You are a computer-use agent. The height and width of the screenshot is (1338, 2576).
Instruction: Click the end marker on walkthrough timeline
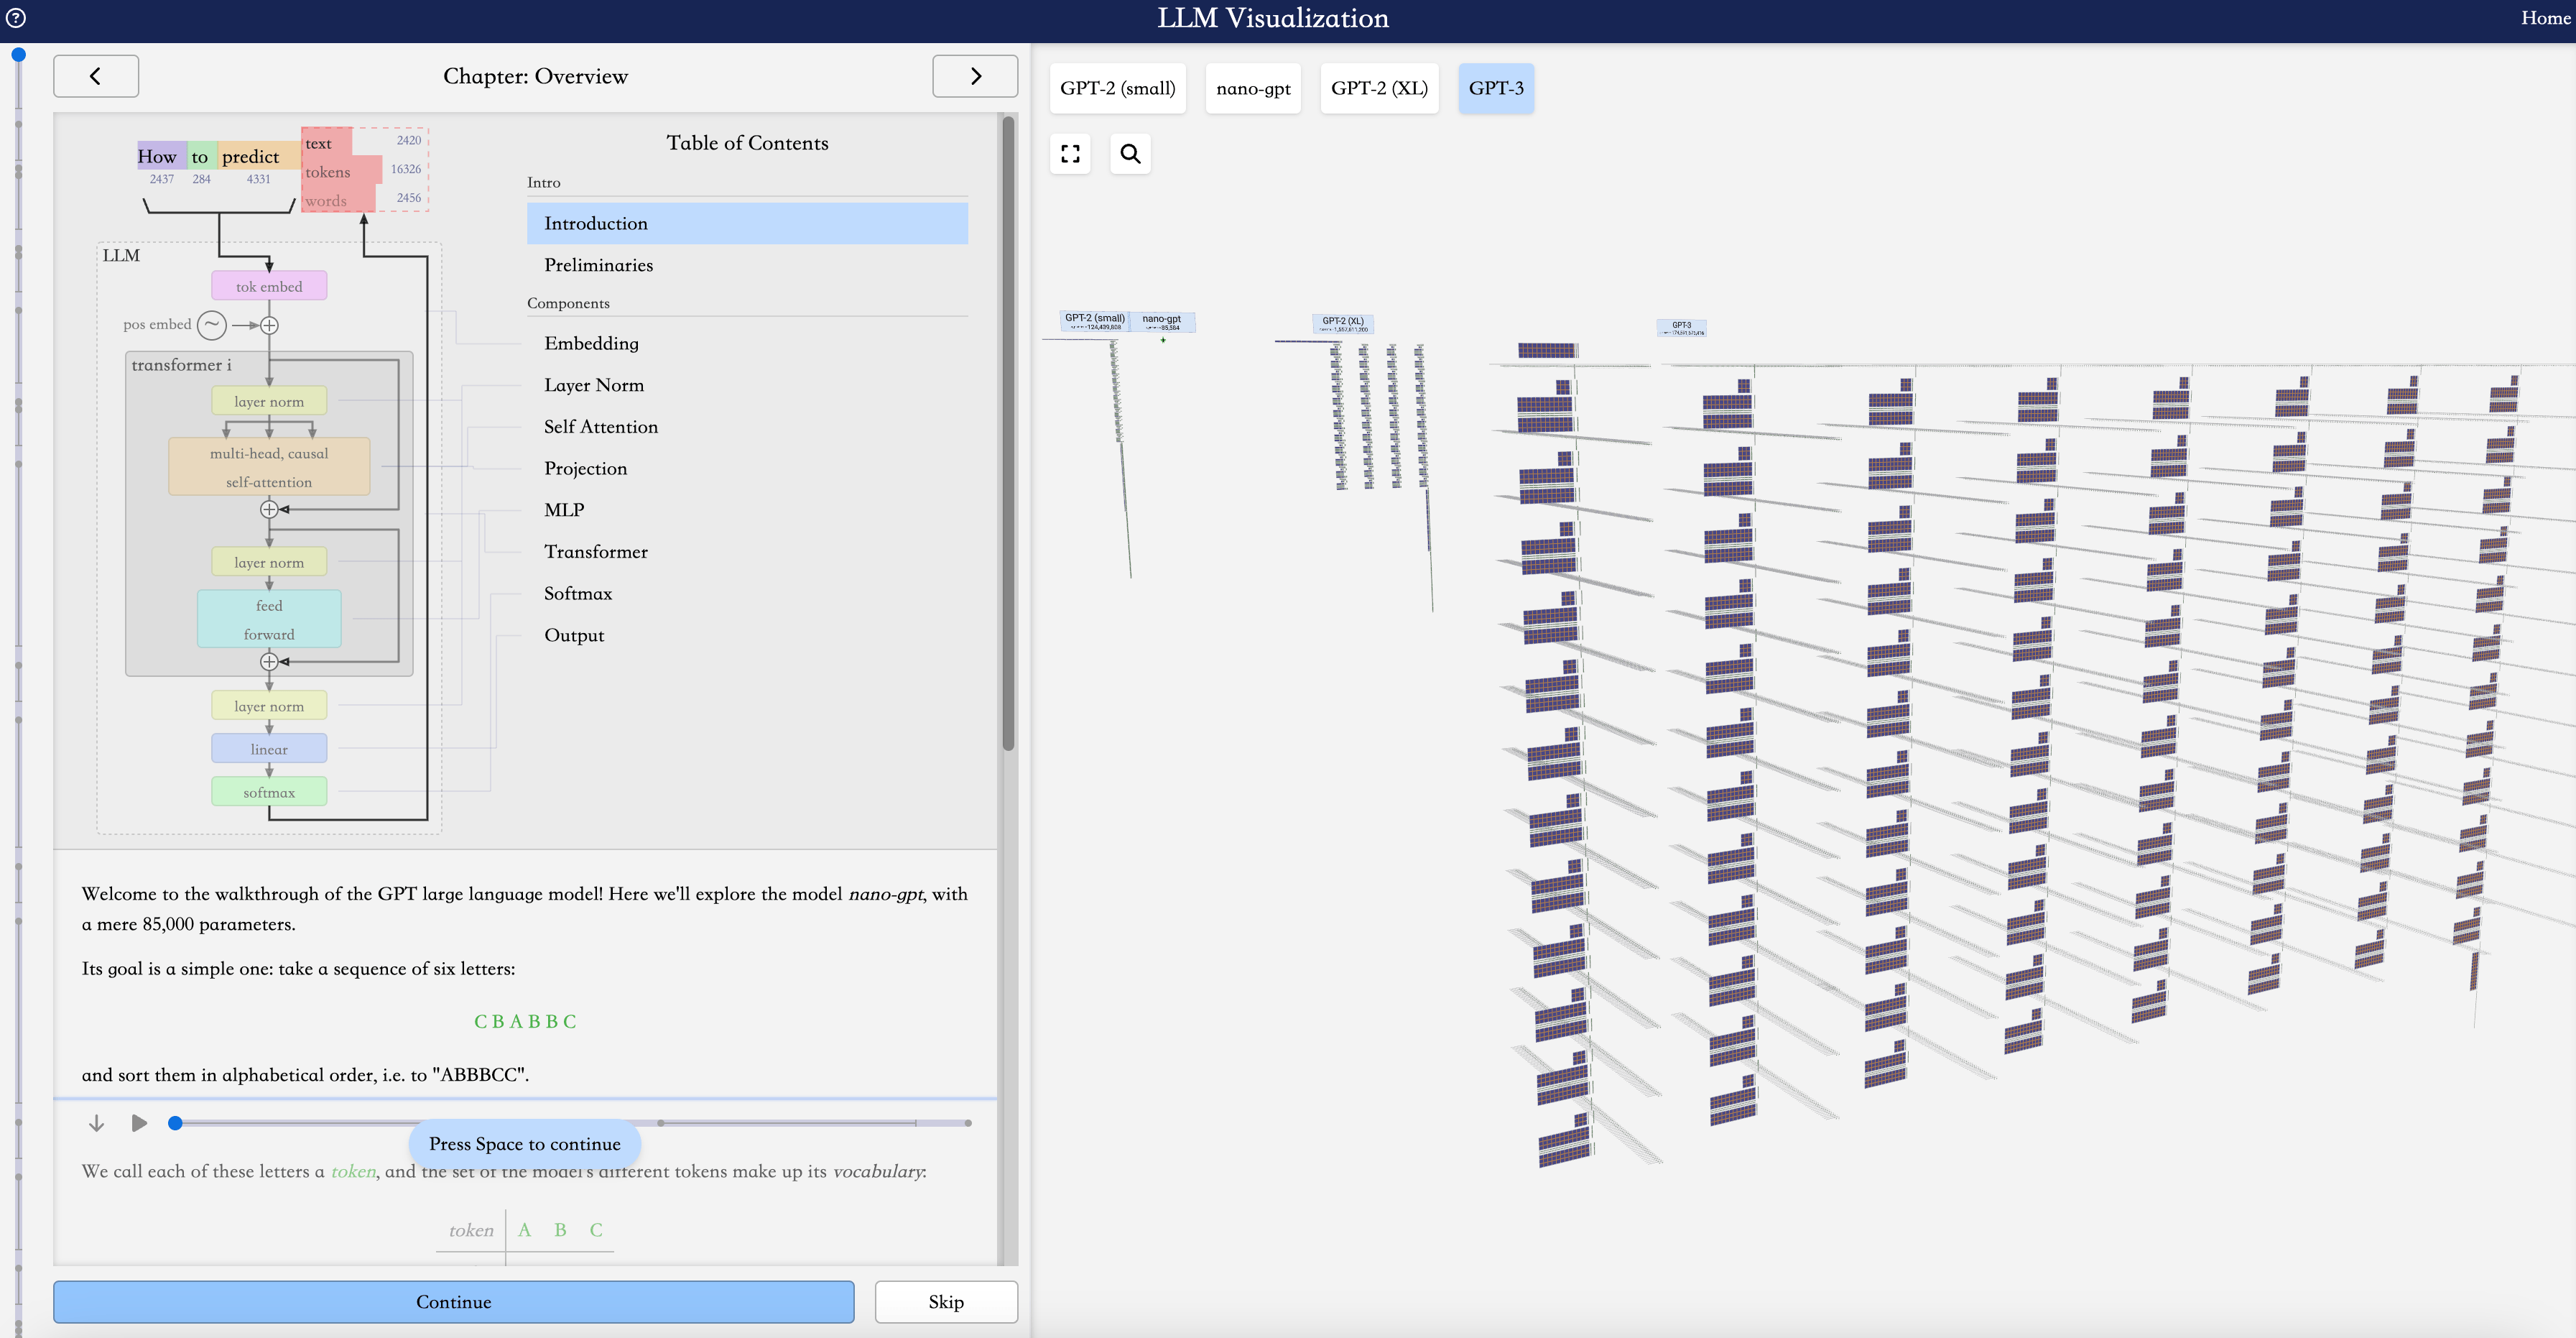[968, 1123]
